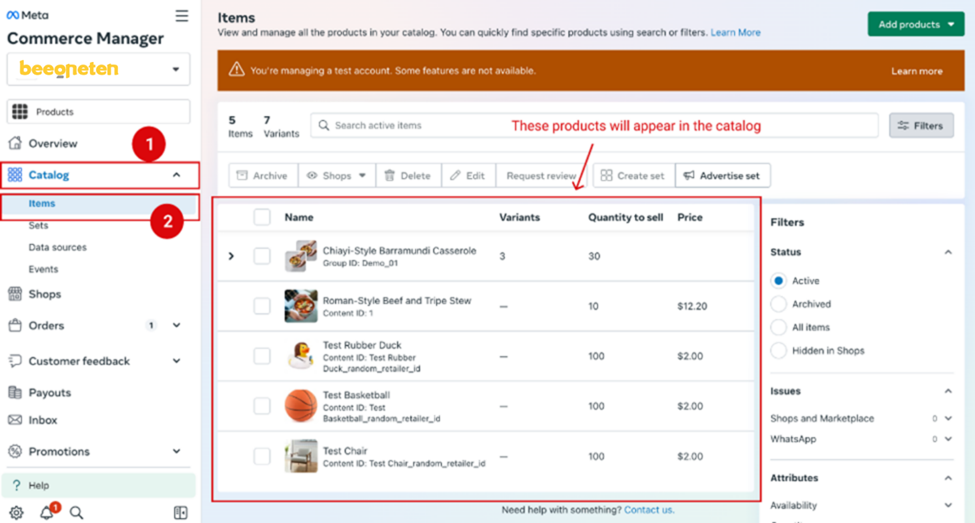
Task: Open Payouts in the sidebar
Action: (x=49, y=393)
